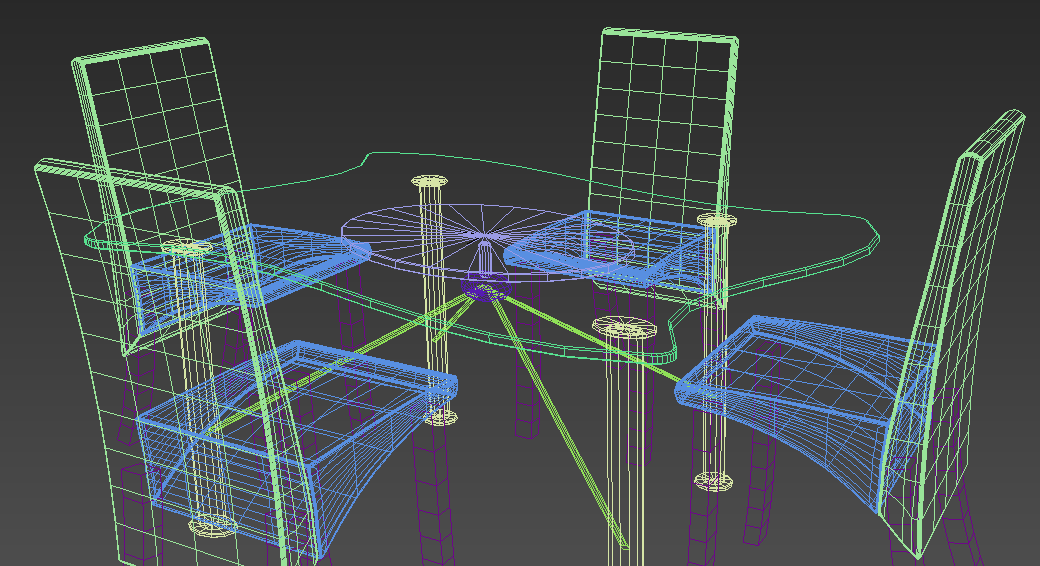This screenshot has height=566, width=1040.
Task: Select the front table leg's top cap
Action: coord(621,326)
